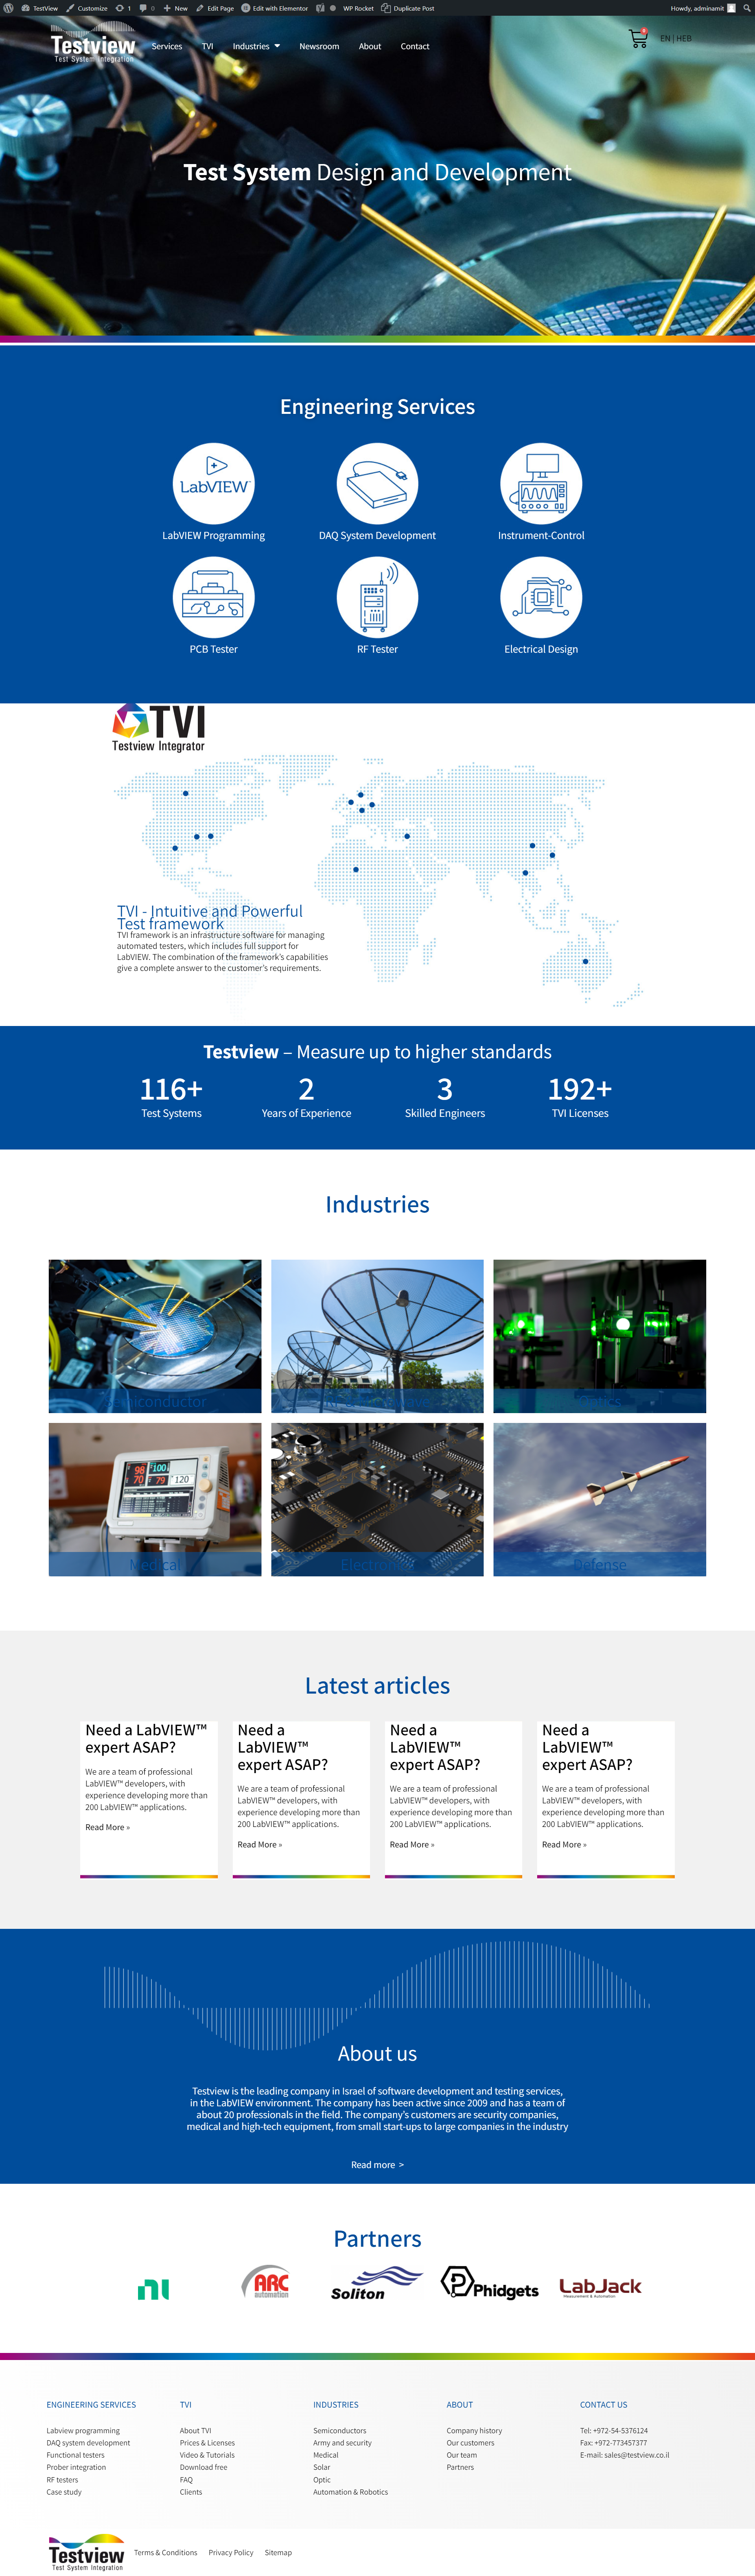
Task: Click Edit with Elementor in the admin bar
Action: pos(274,8)
